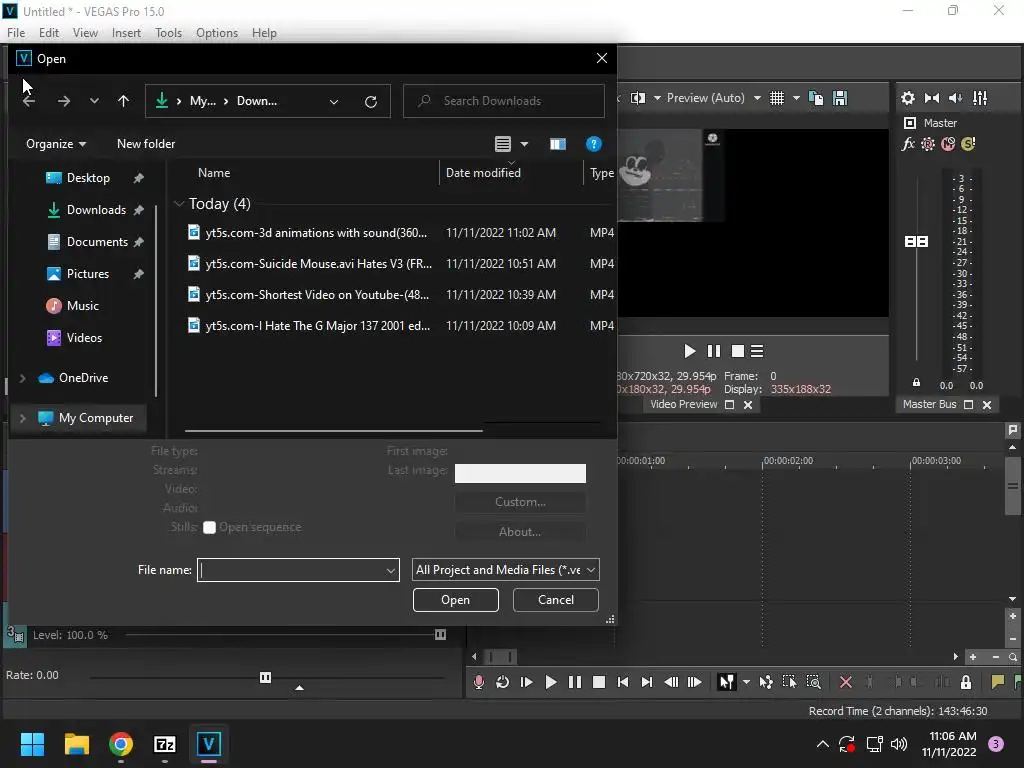Pause in Video Preview window
1024x768 pixels.
(x=714, y=351)
